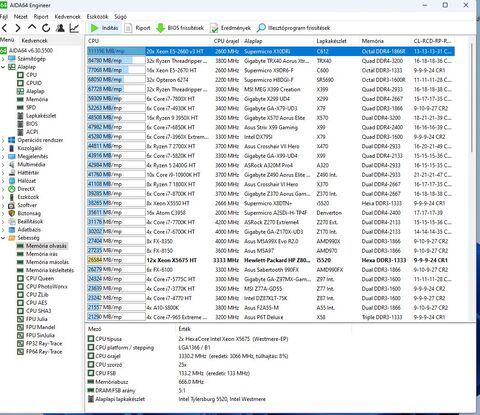Screen dimensions: 480x415
Task: Click the 84780 MB/mp result bar
Action: point(116,61)
